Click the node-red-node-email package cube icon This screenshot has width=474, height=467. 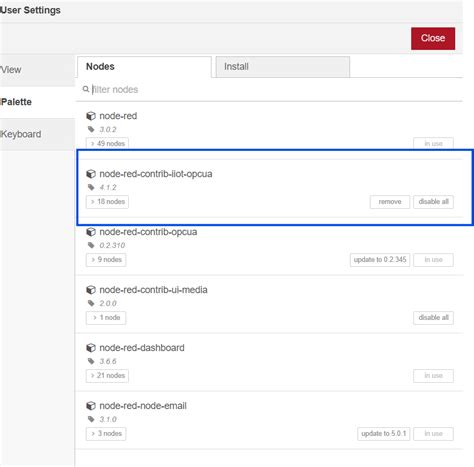coord(91,406)
